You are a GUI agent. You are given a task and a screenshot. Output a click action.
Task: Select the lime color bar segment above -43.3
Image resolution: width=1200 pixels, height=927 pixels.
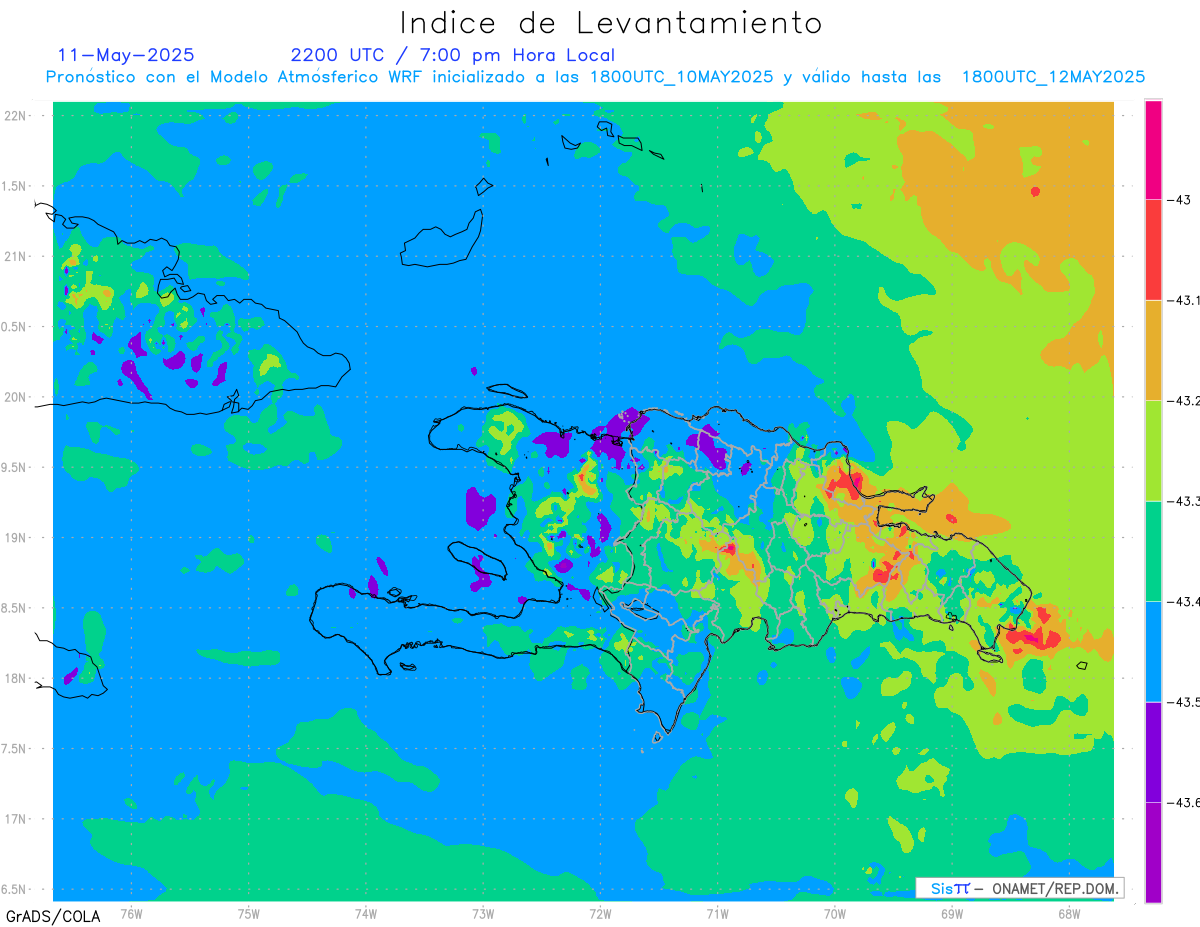pyautogui.click(x=1153, y=451)
